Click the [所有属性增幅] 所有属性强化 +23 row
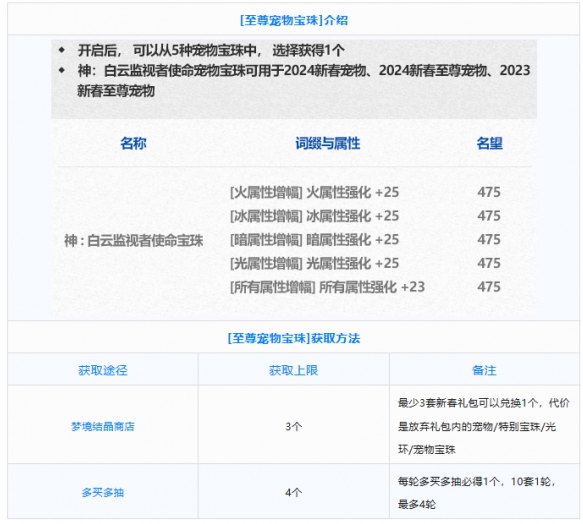This screenshot has width=583, height=524. point(327,287)
